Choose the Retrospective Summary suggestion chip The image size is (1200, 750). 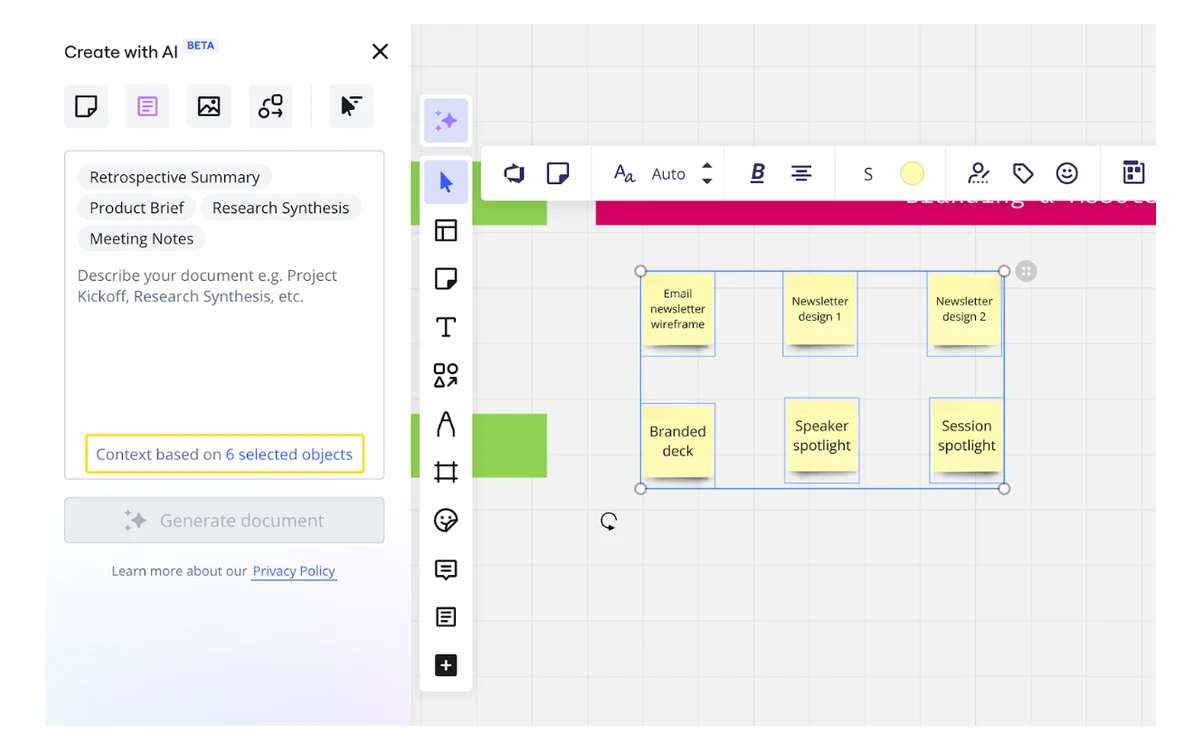coord(174,177)
